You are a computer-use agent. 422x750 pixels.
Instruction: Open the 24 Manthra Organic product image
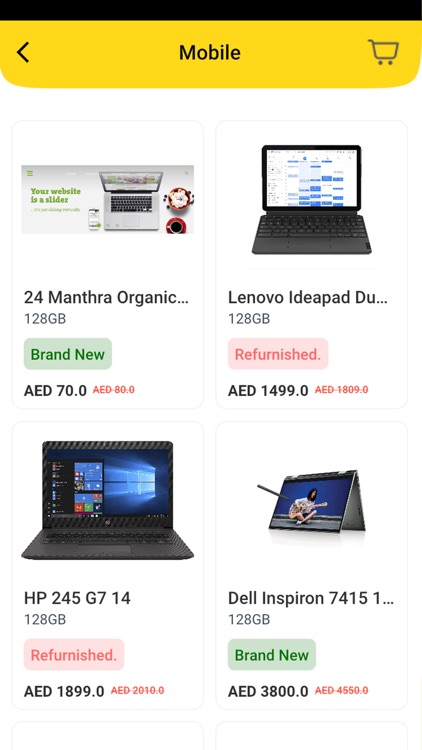(x=108, y=199)
